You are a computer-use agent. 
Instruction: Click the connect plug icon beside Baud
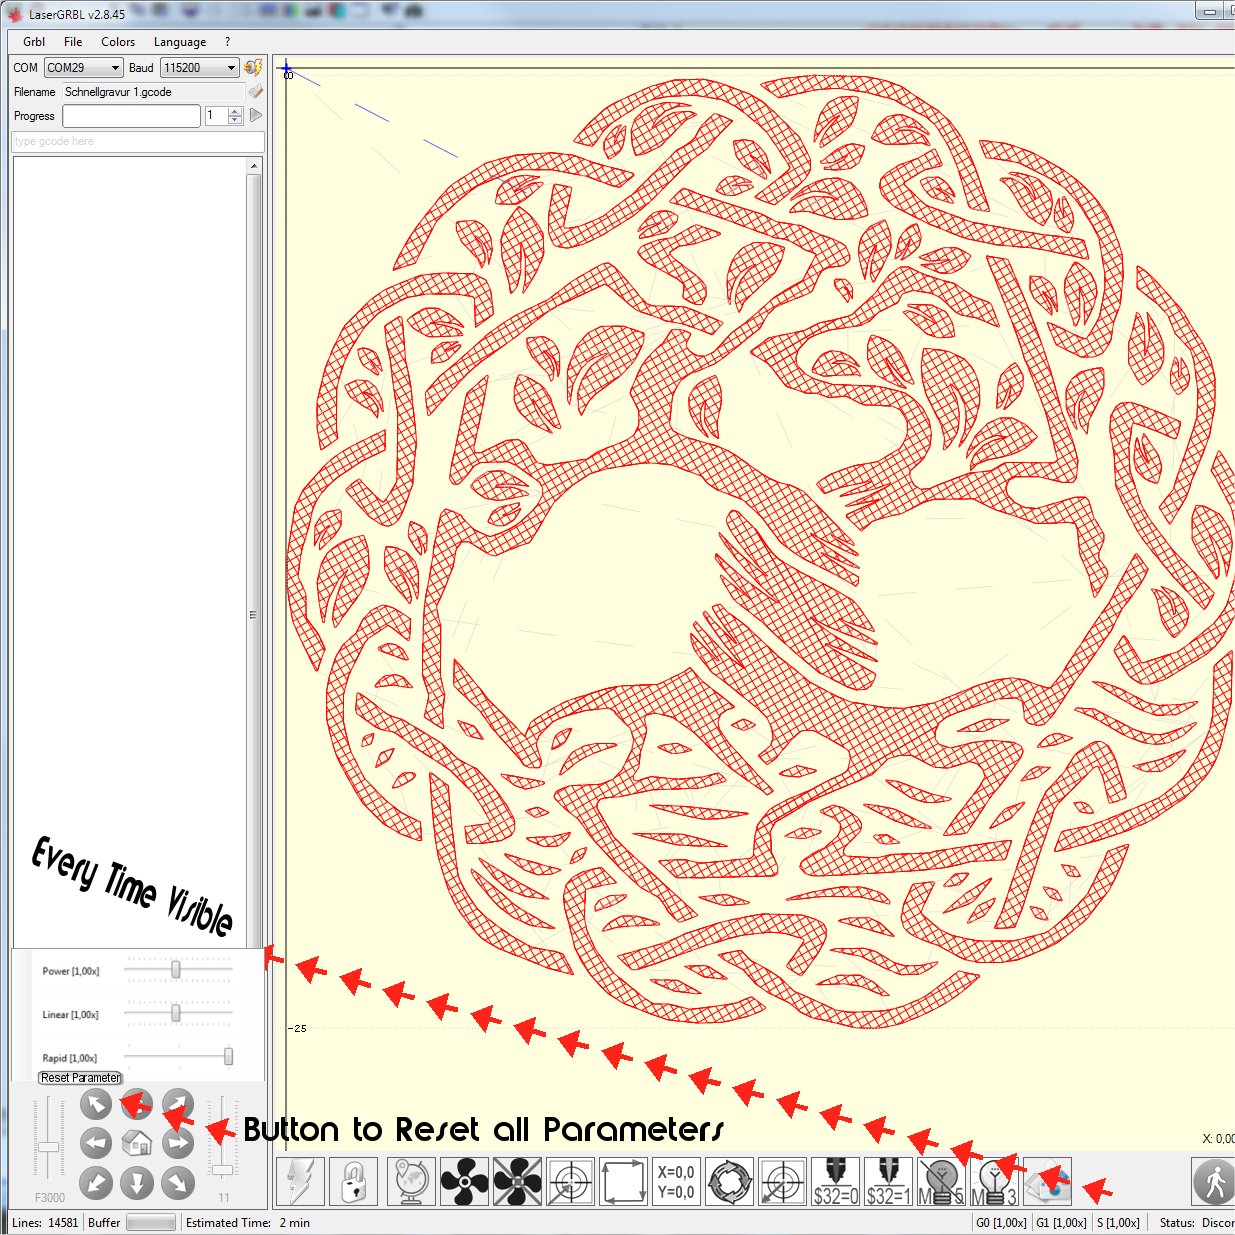click(253, 68)
